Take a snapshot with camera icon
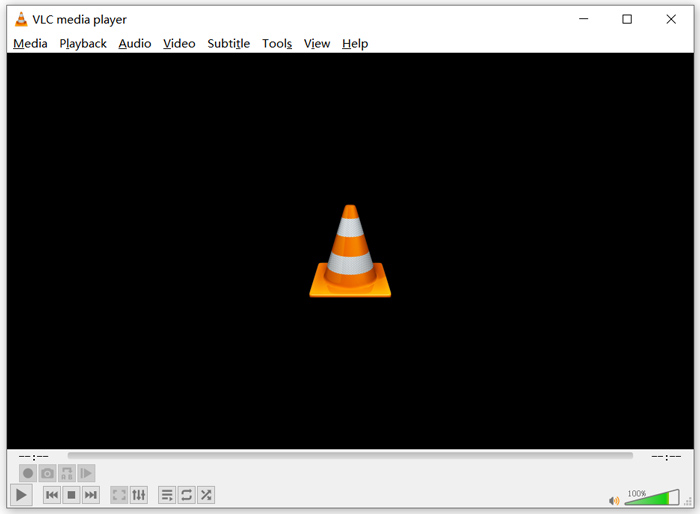This screenshot has height=514, width=700. [x=47, y=473]
